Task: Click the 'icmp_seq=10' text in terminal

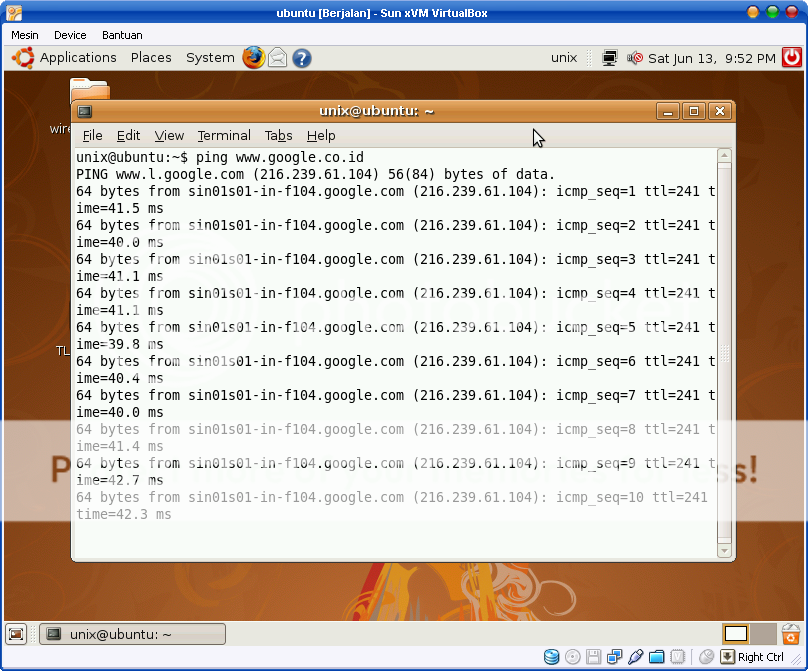Action: pyautogui.click(x=600, y=497)
